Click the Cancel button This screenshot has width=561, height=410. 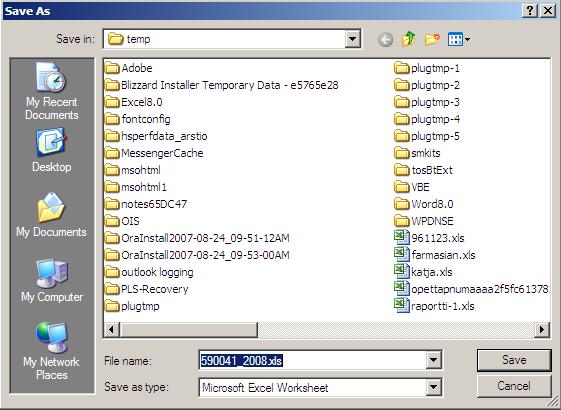click(x=514, y=386)
